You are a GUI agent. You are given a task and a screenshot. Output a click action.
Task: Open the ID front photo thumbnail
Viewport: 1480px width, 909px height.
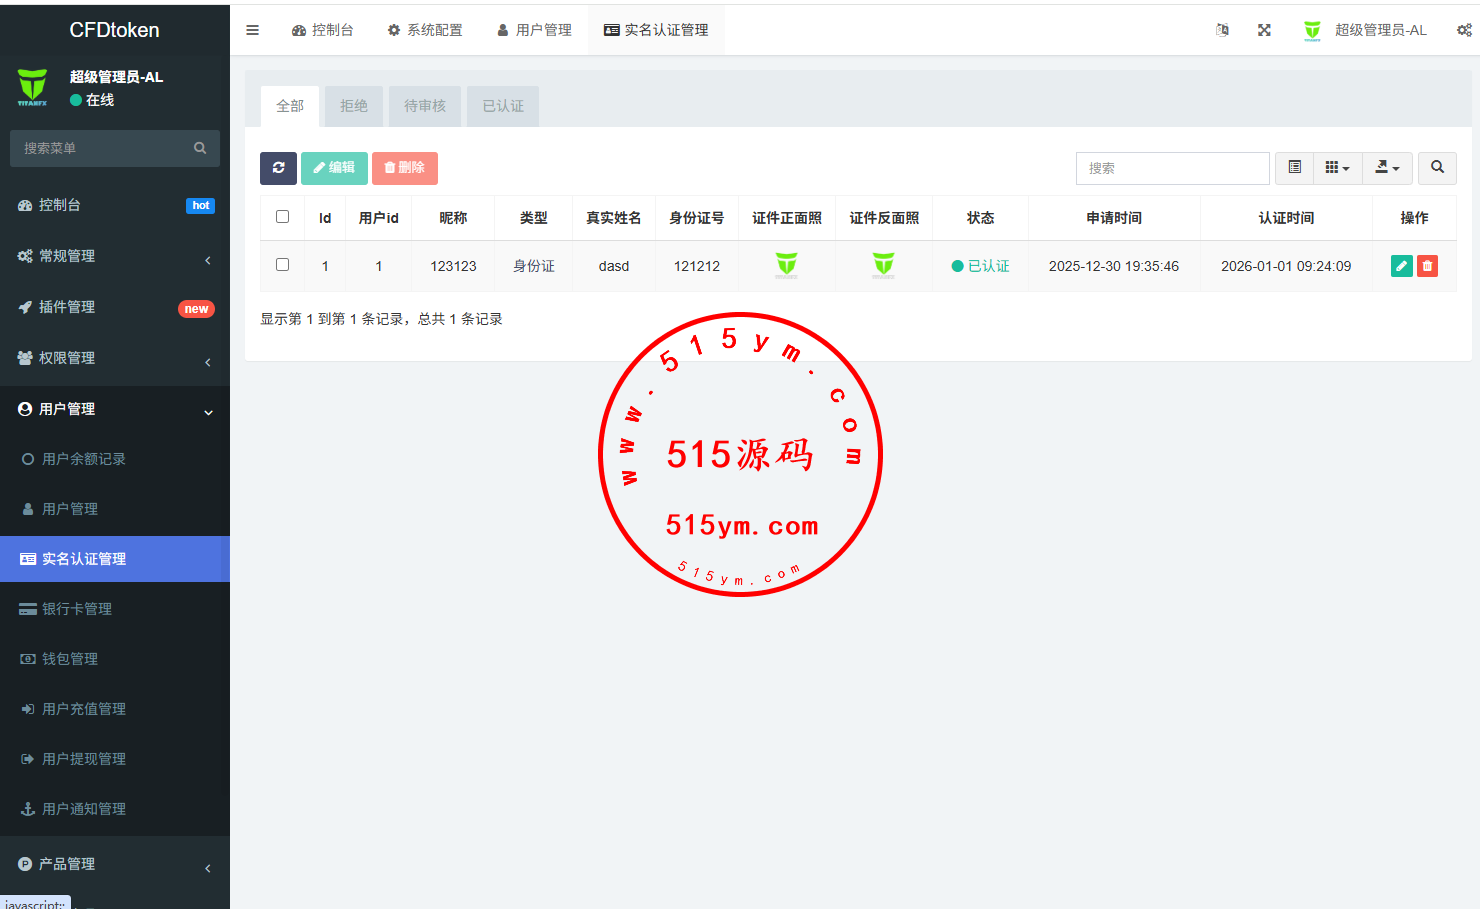point(786,265)
